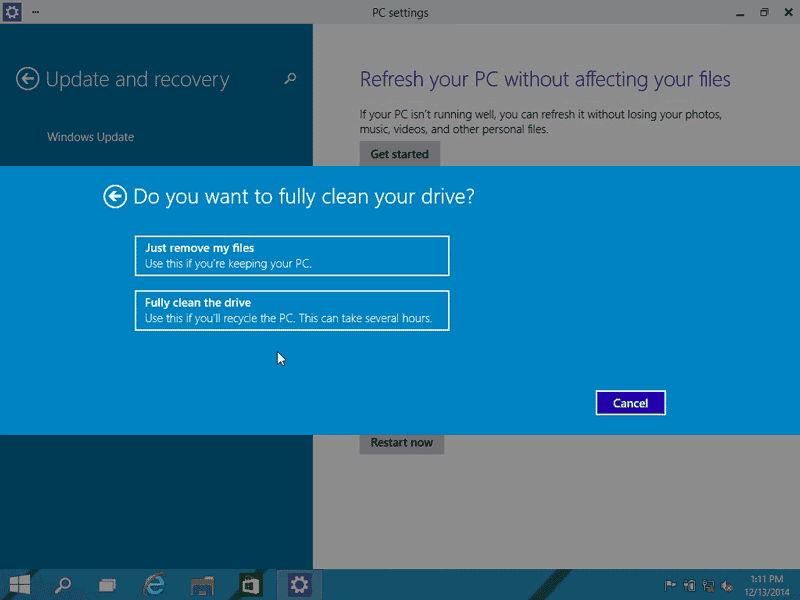
Task: Choose Just remove my files option
Action: (x=292, y=256)
